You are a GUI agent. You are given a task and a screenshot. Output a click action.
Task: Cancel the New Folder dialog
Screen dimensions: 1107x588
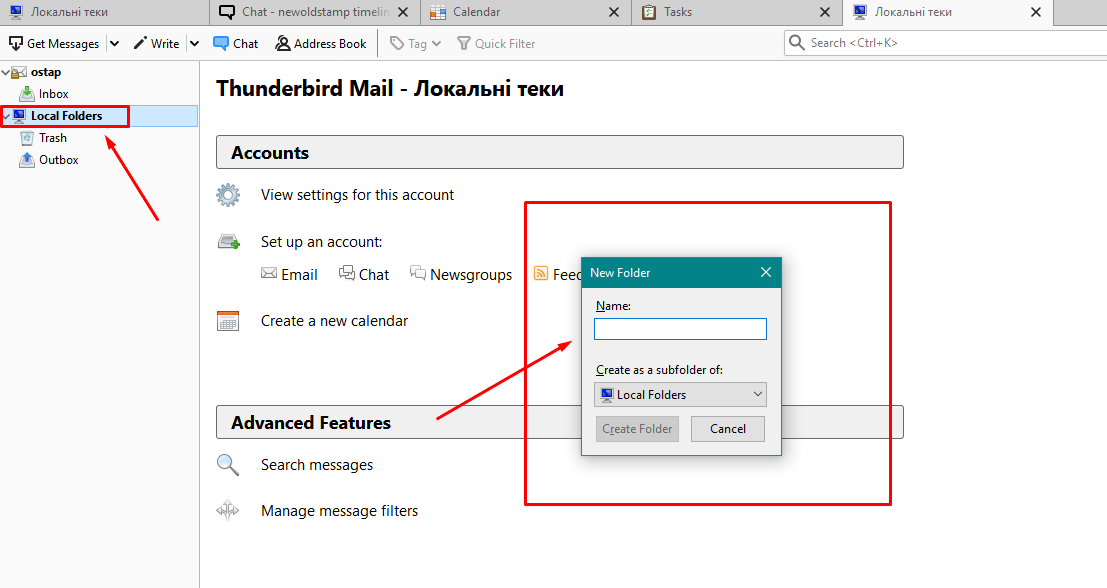pos(727,428)
